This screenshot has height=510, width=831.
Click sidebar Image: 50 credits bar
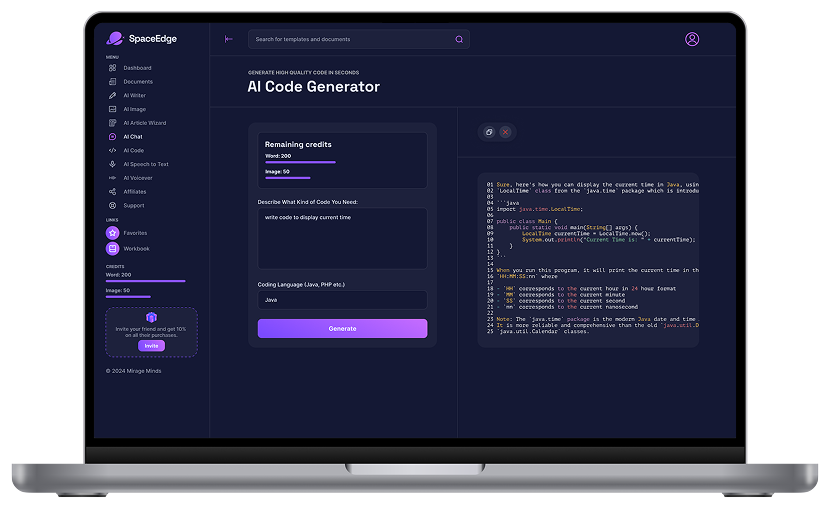click(x=128, y=297)
